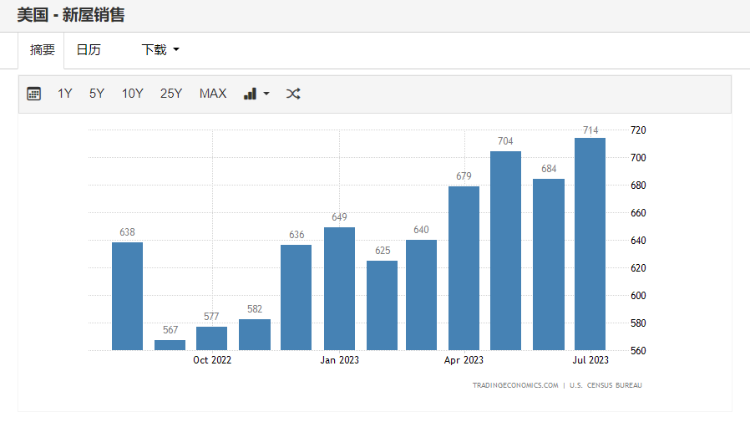
Task: Click the 720 y-axis value
Action: (638, 130)
